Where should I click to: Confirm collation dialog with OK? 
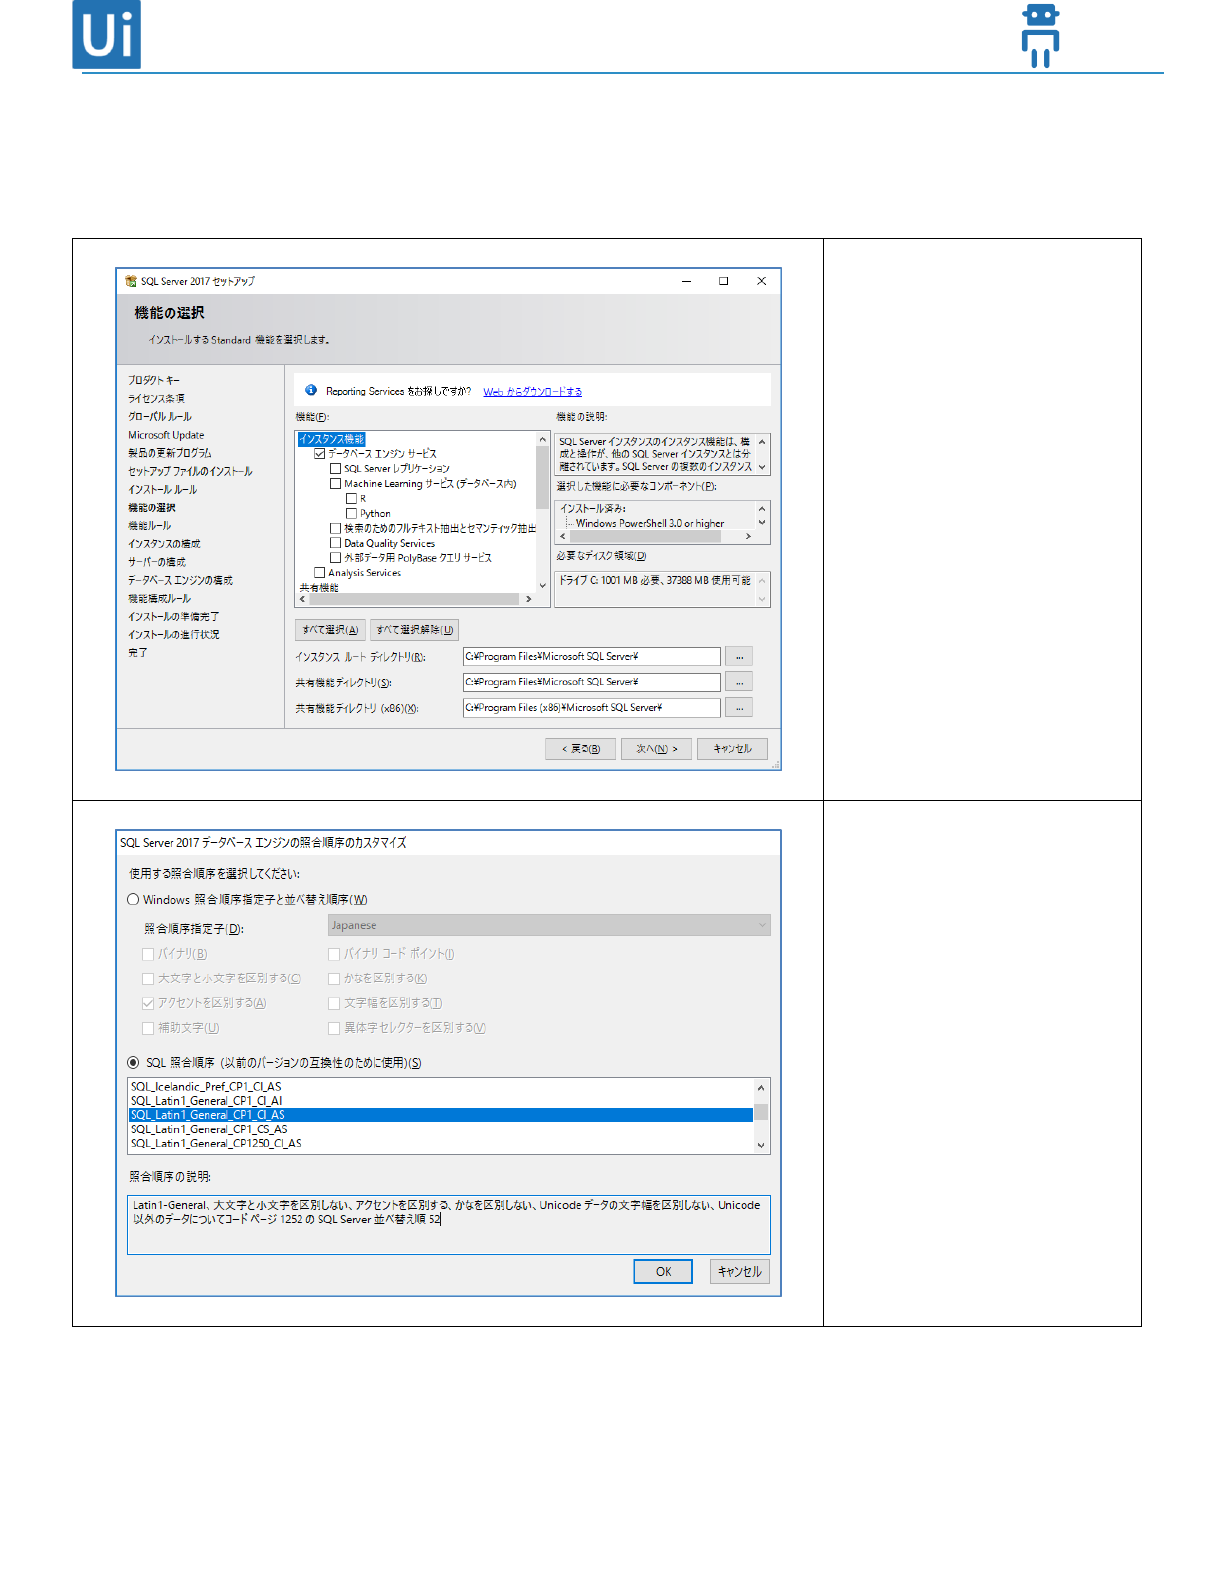663,1271
